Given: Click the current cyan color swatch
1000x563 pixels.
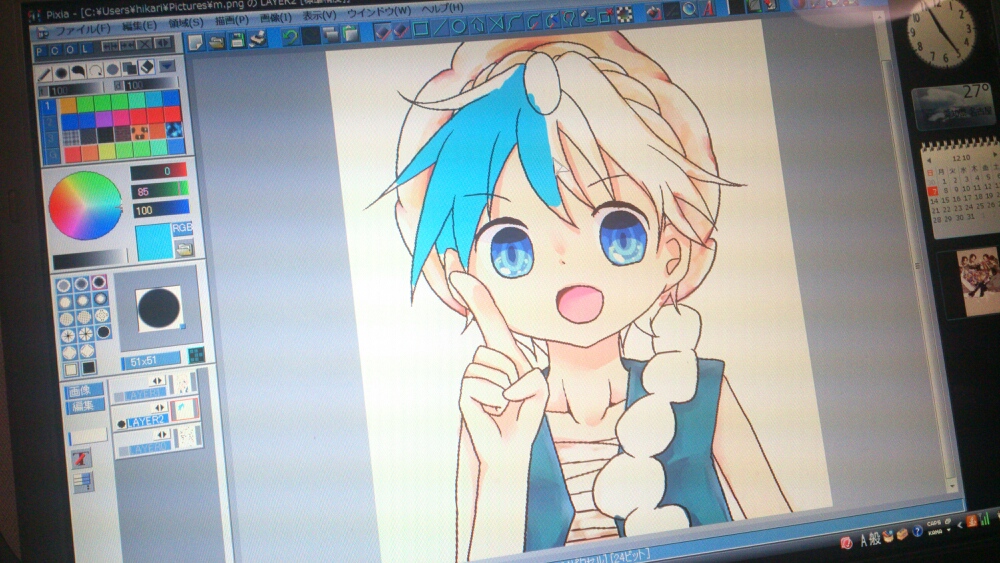Looking at the screenshot, I should pyautogui.click(x=154, y=243).
